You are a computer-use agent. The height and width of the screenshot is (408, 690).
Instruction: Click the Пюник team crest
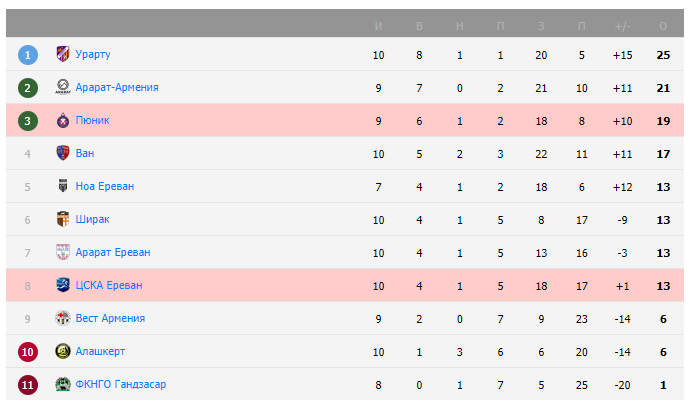[62, 120]
